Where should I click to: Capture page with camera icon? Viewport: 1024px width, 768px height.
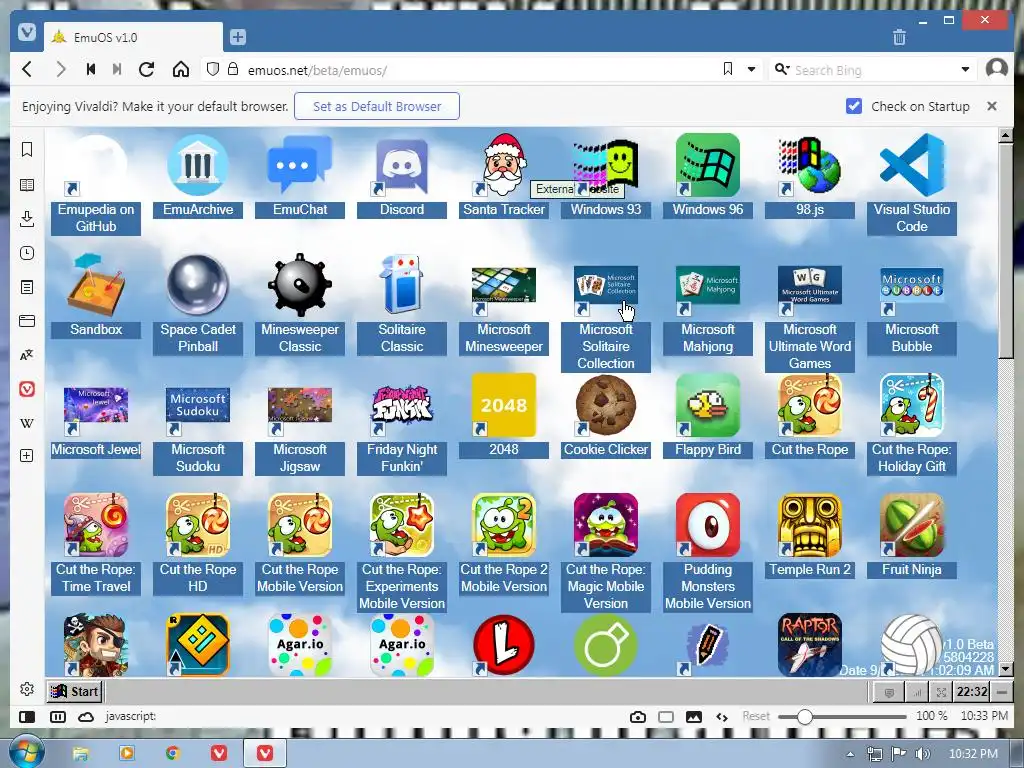point(638,716)
